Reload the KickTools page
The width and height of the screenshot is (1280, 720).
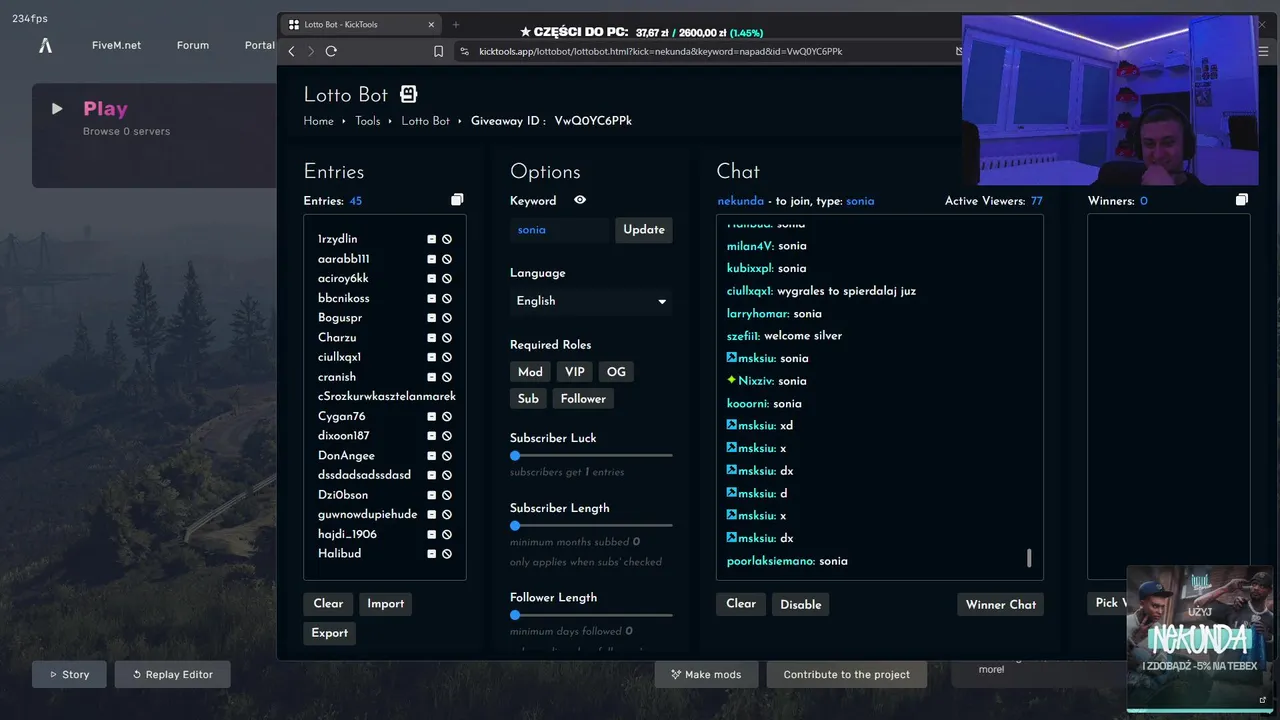pyautogui.click(x=331, y=51)
